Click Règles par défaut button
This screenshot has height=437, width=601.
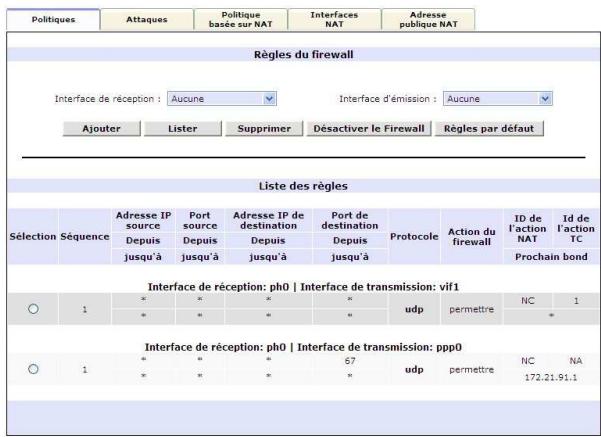489,129
